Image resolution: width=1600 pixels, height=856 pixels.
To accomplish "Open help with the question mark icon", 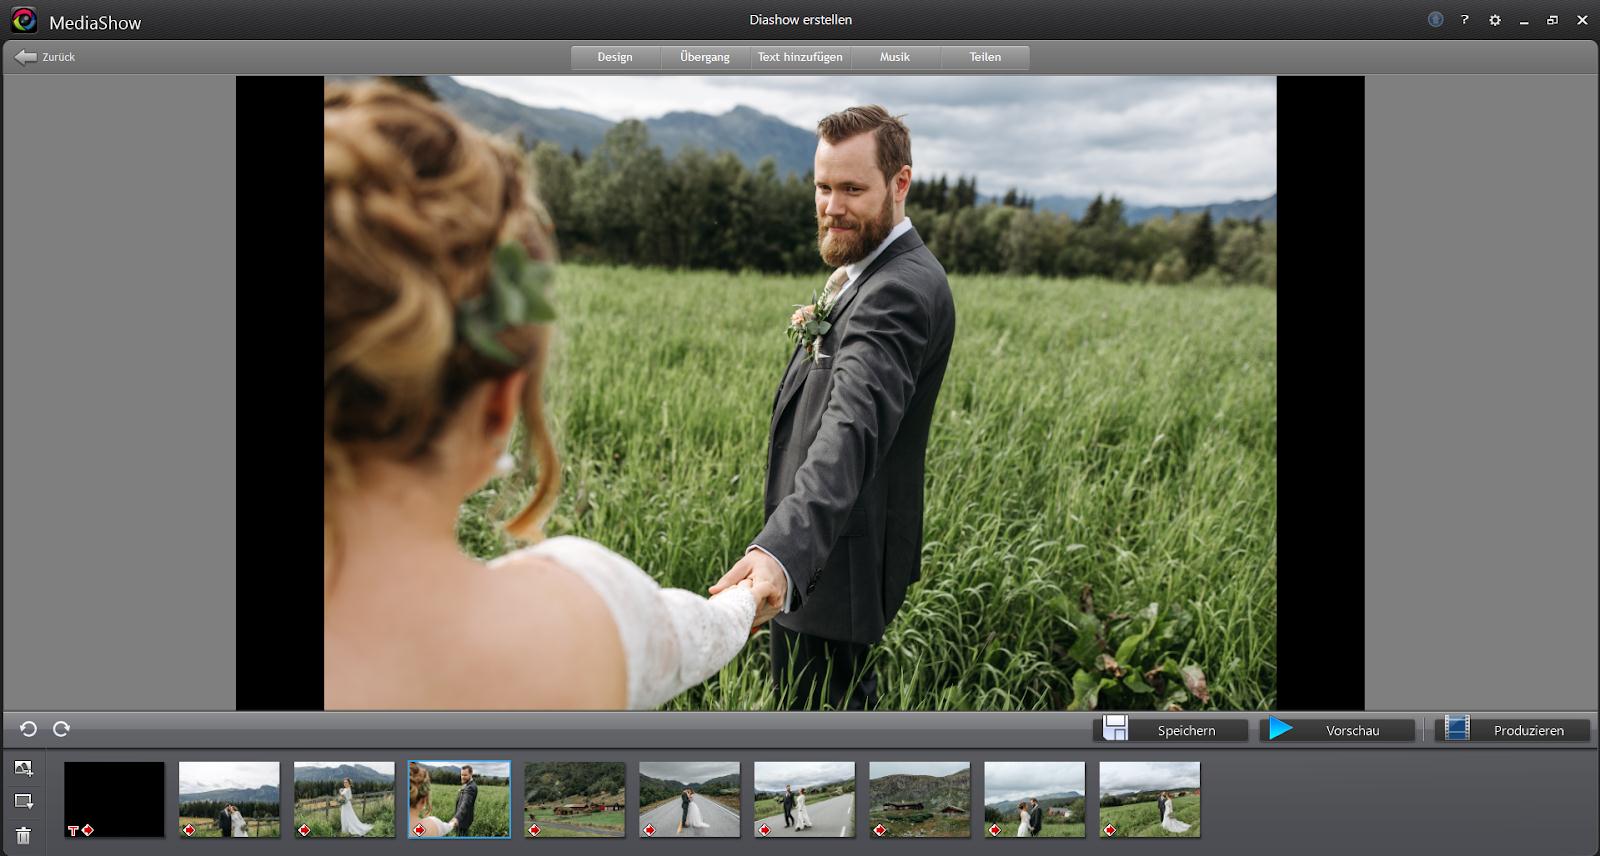I will tap(1465, 20).
